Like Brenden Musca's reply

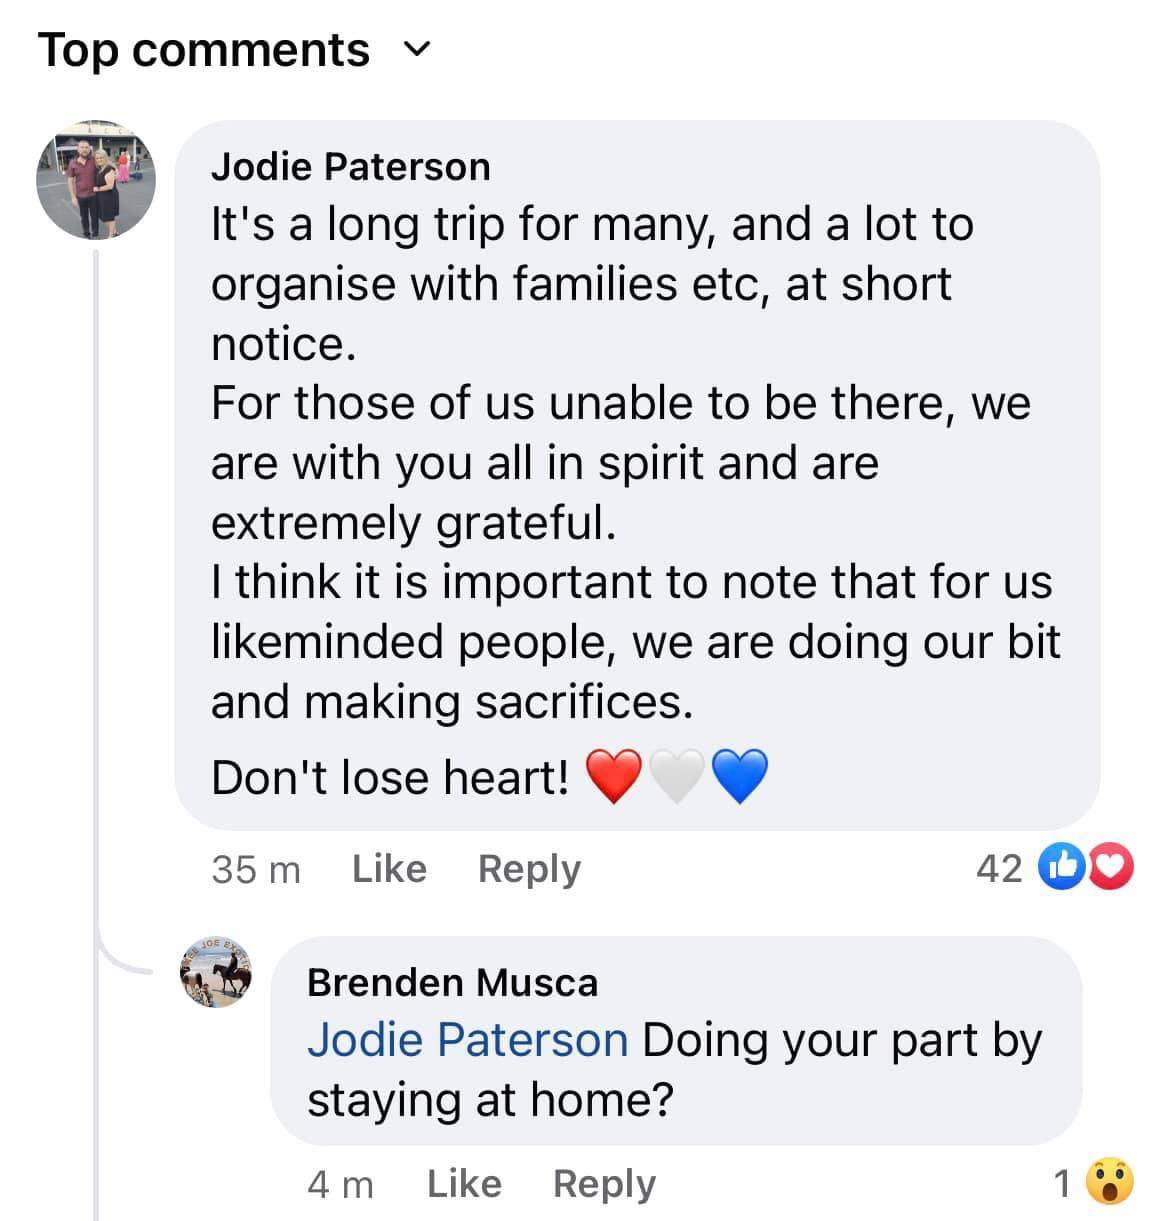[x=464, y=1184]
